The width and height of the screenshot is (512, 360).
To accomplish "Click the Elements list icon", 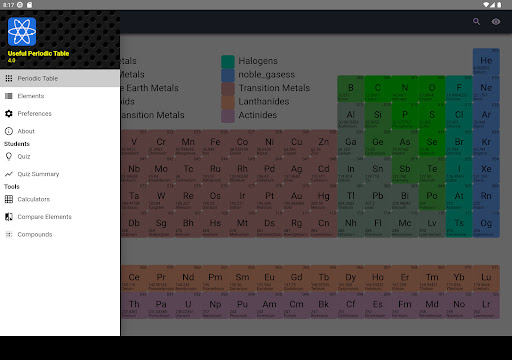I will click(9, 96).
